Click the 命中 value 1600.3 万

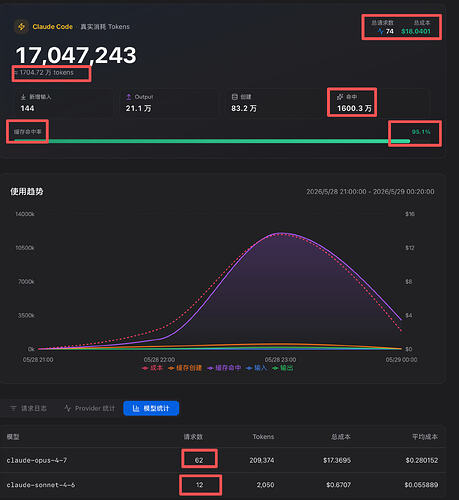point(354,108)
